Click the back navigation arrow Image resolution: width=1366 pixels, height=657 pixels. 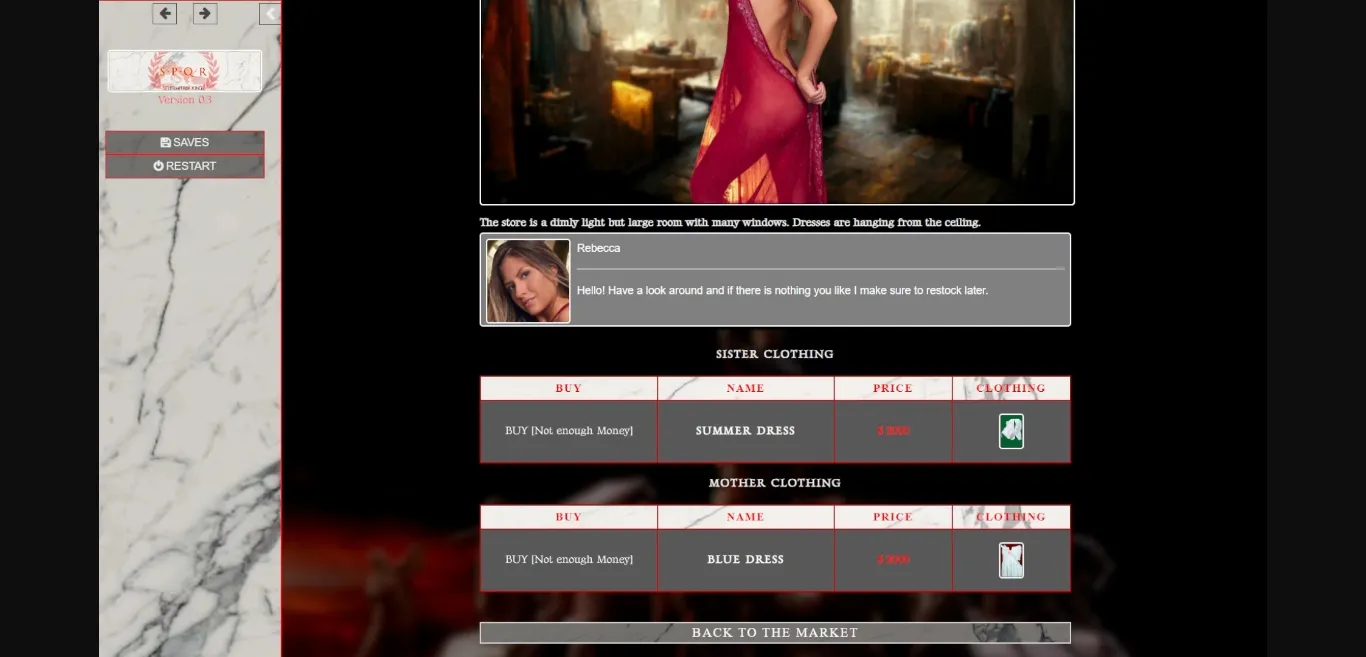164,13
